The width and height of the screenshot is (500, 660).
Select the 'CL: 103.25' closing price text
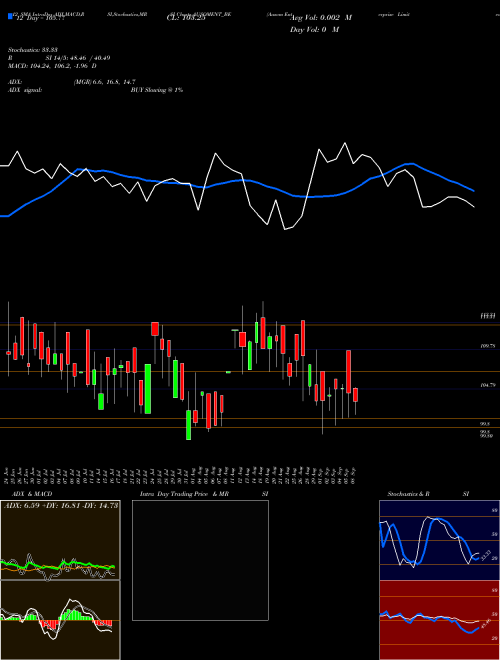pos(186,18)
